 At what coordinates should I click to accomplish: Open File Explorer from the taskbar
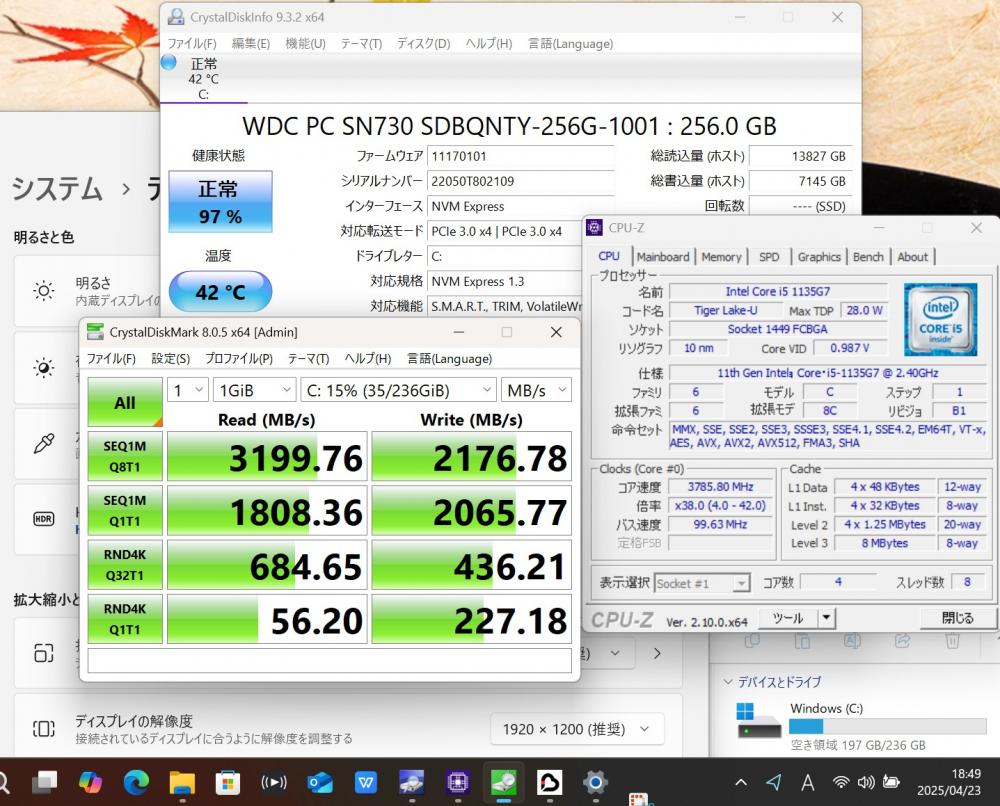point(182,782)
